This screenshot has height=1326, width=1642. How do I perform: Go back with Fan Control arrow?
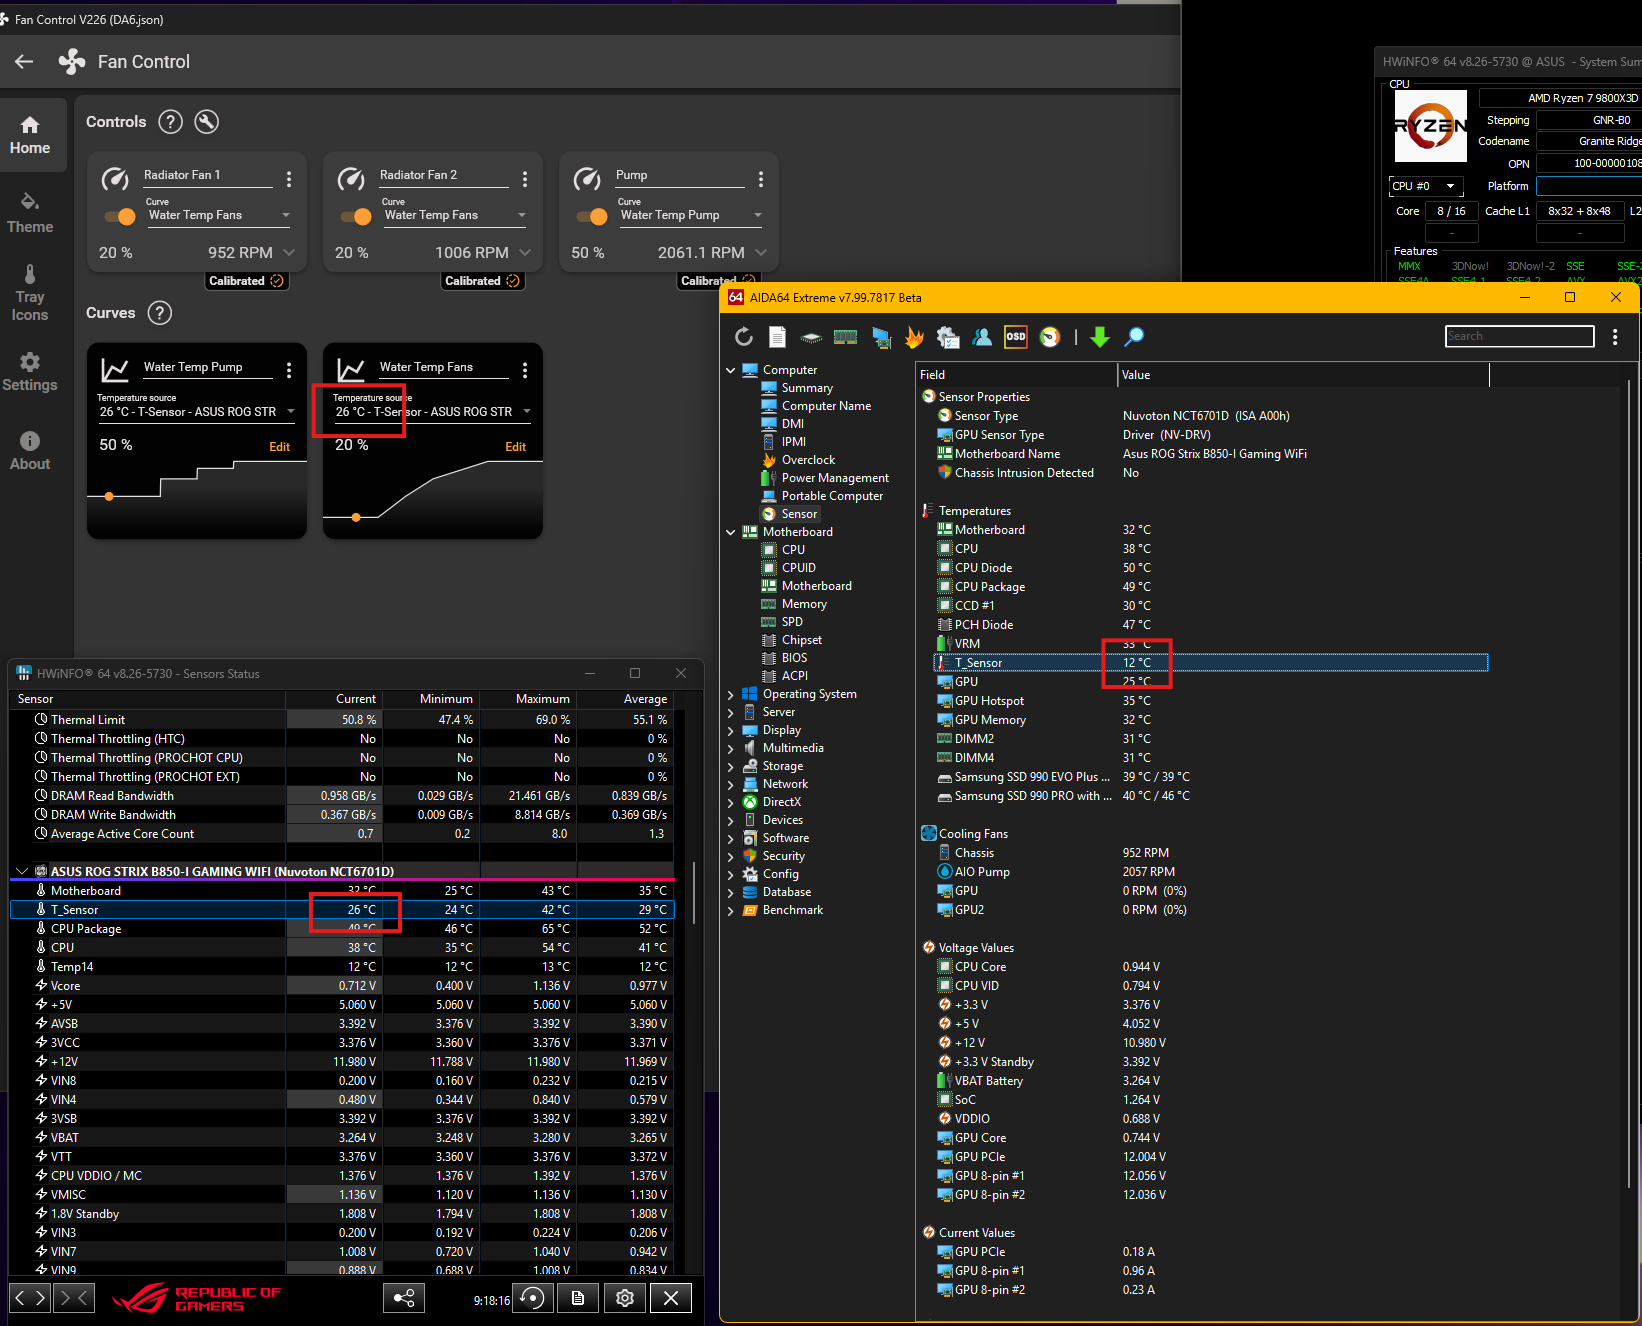[x=24, y=62]
